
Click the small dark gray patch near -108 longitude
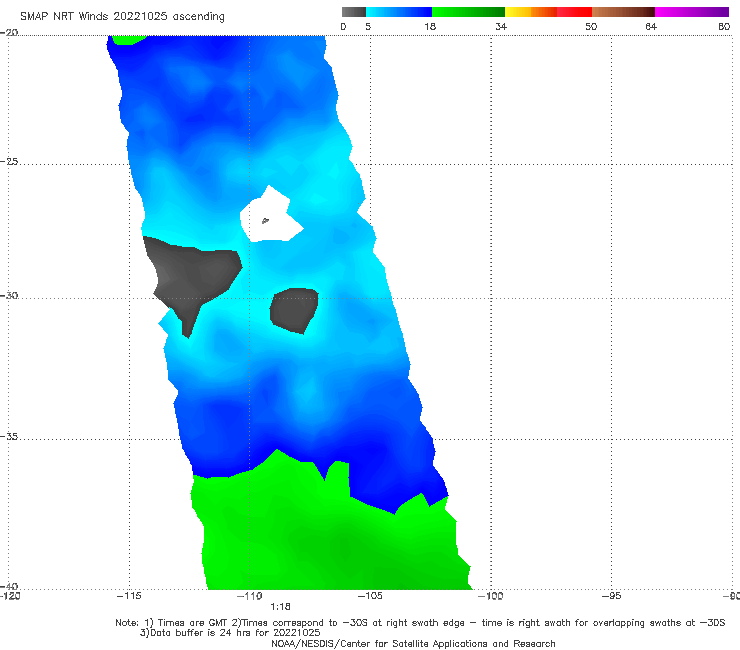pos(294,310)
